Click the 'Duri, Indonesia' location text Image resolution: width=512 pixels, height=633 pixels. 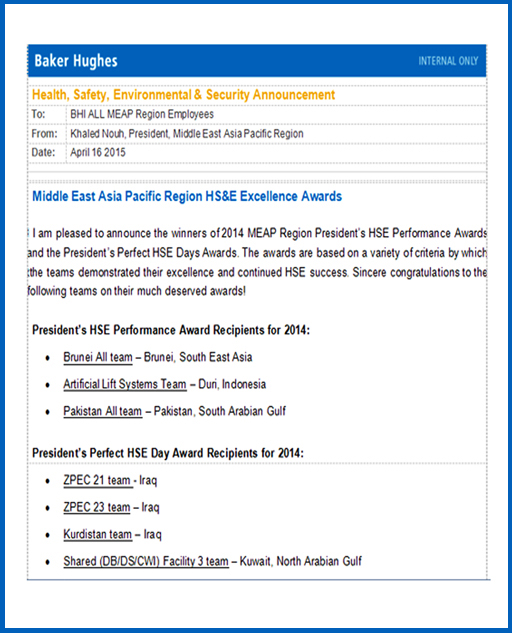coord(232,384)
